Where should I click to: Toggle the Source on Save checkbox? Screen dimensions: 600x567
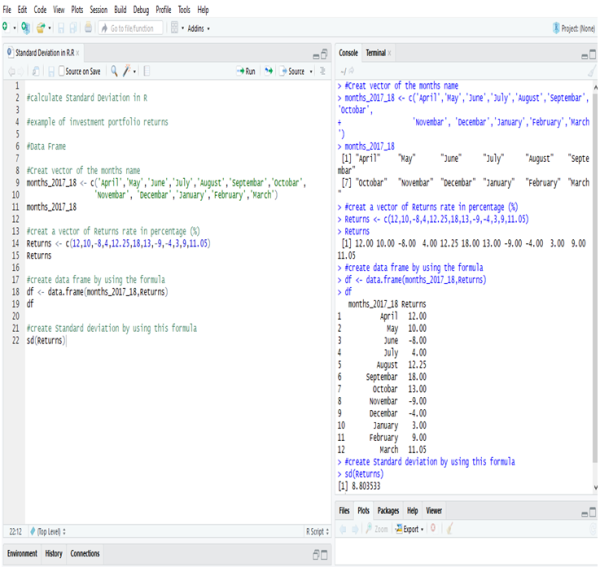click(62, 71)
